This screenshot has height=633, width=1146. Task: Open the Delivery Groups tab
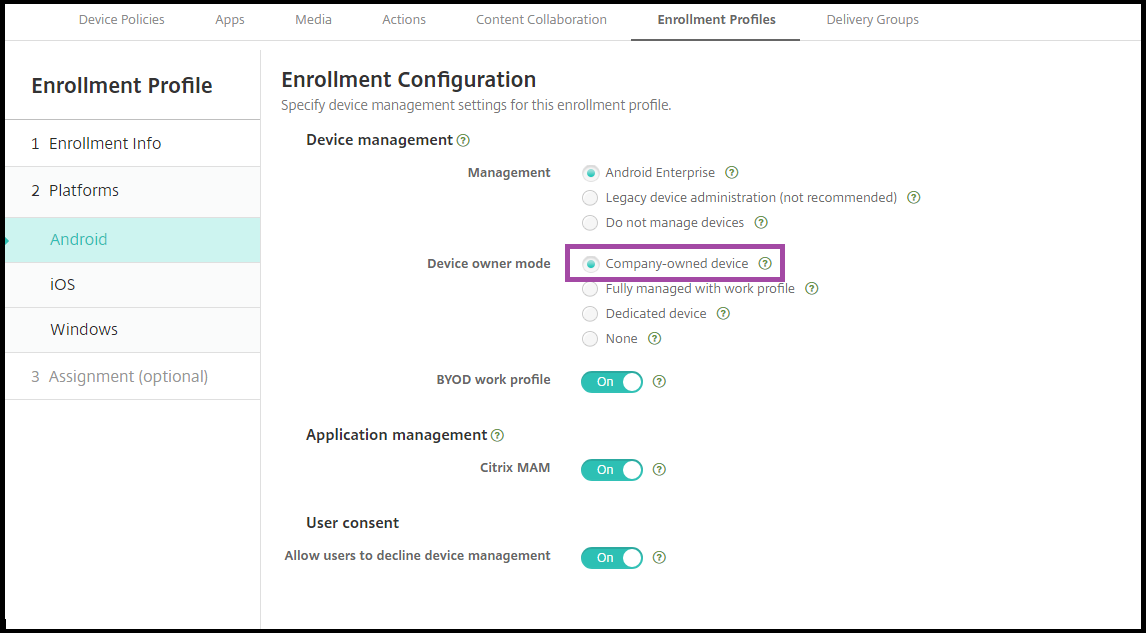872,20
